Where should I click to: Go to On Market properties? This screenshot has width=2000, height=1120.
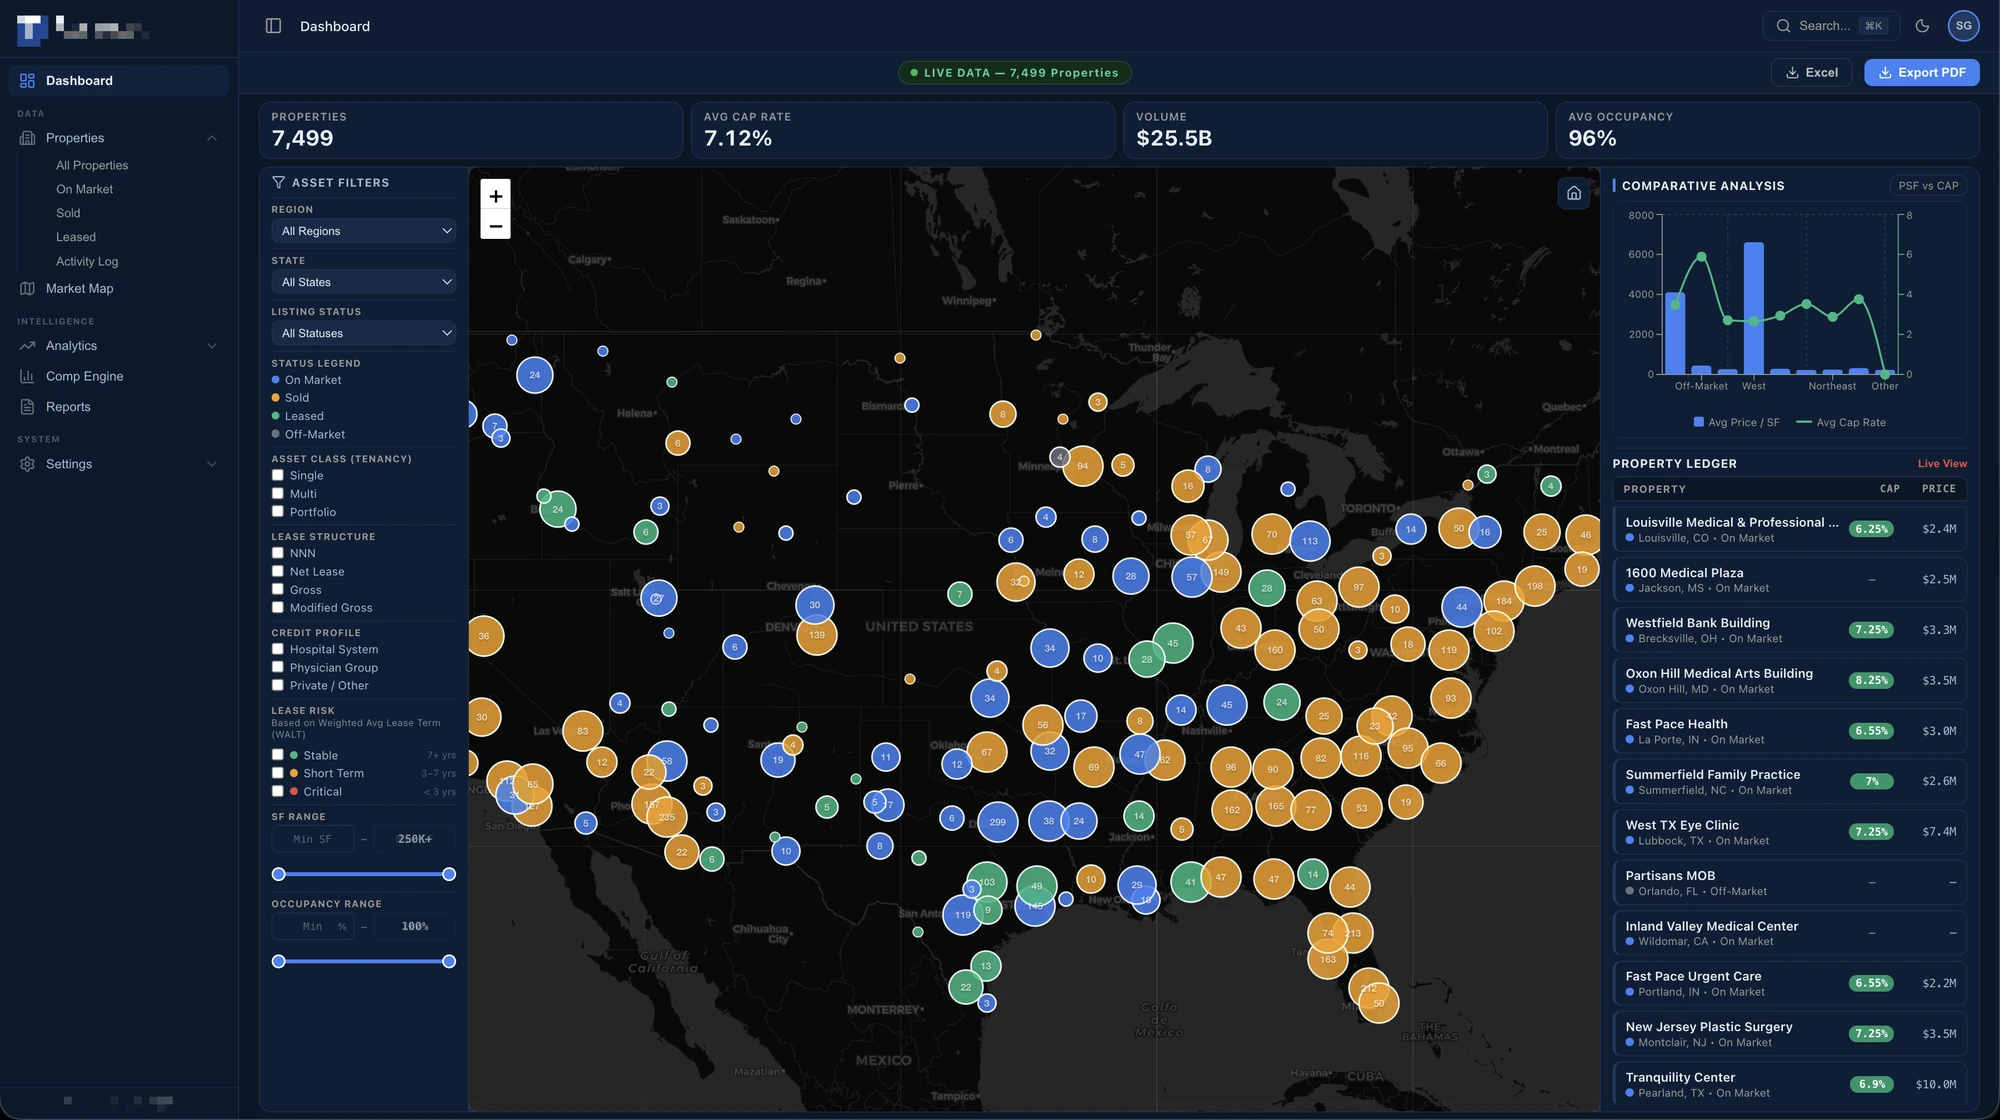pyautogui.click(x=84, y=189)
